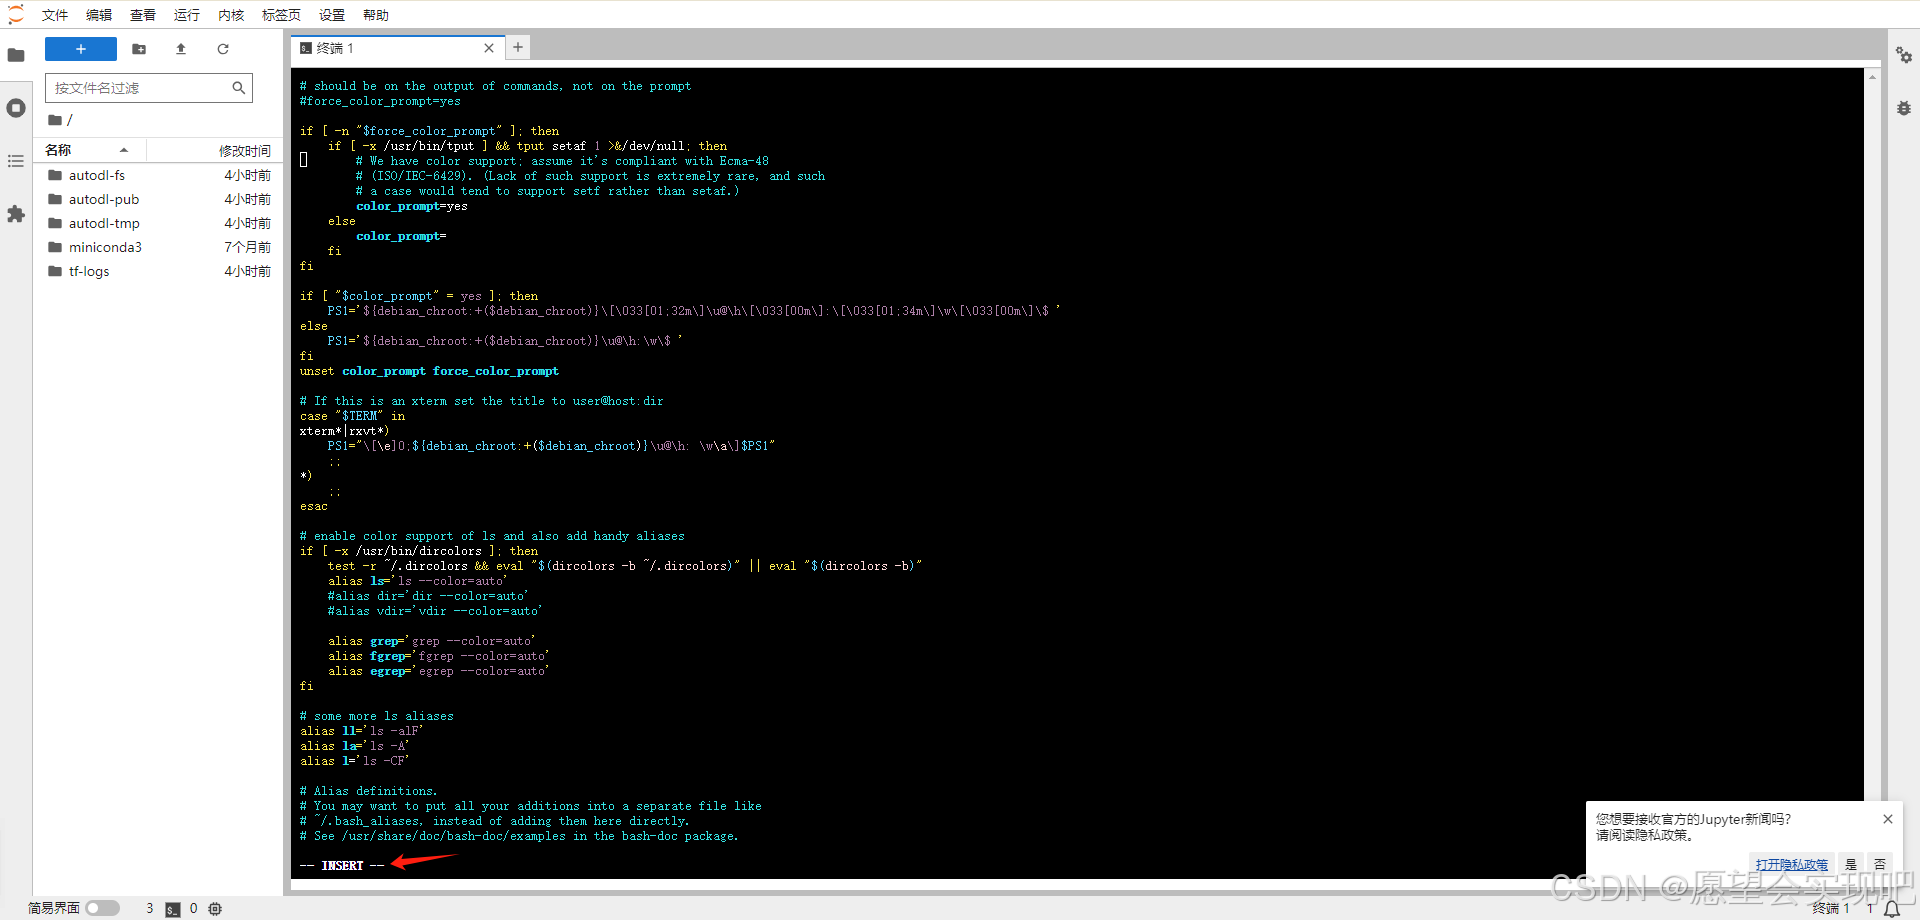Screen dimensions: 1920x920
Task: Sort files by 名称 column header
Action: click(59, 150)
